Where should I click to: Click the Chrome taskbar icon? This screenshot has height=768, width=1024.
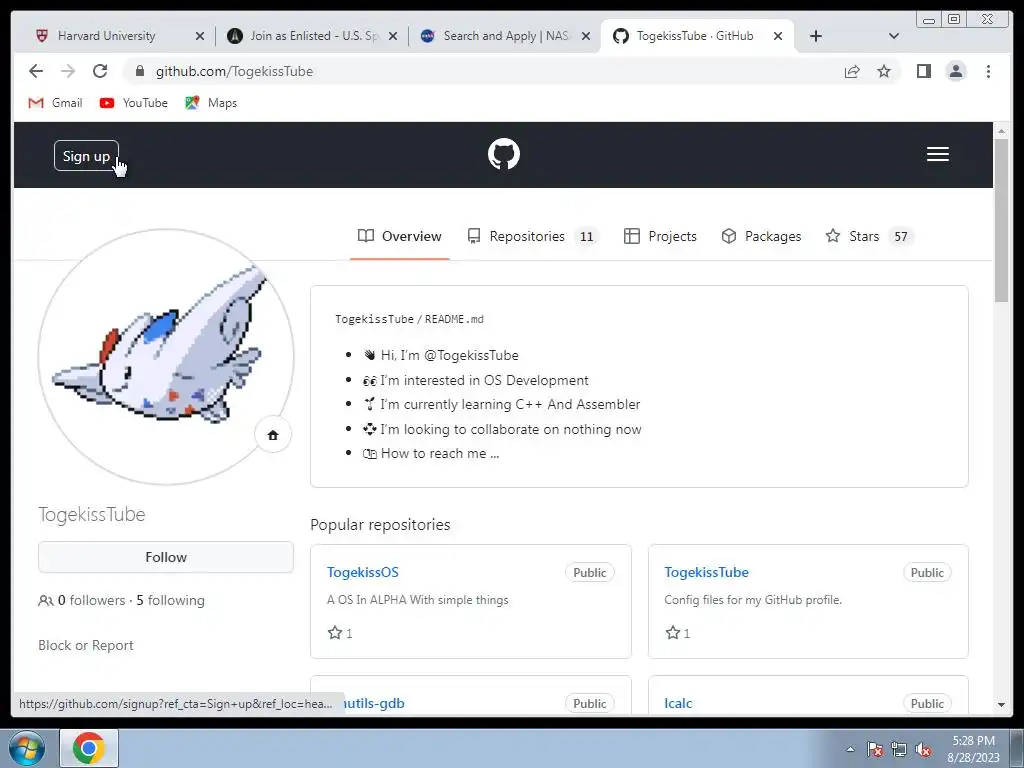pos(89,748)
